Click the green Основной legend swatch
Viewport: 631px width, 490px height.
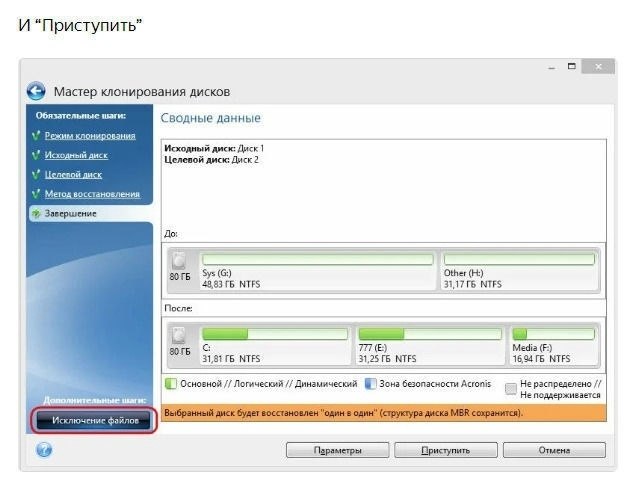[169, 385]
